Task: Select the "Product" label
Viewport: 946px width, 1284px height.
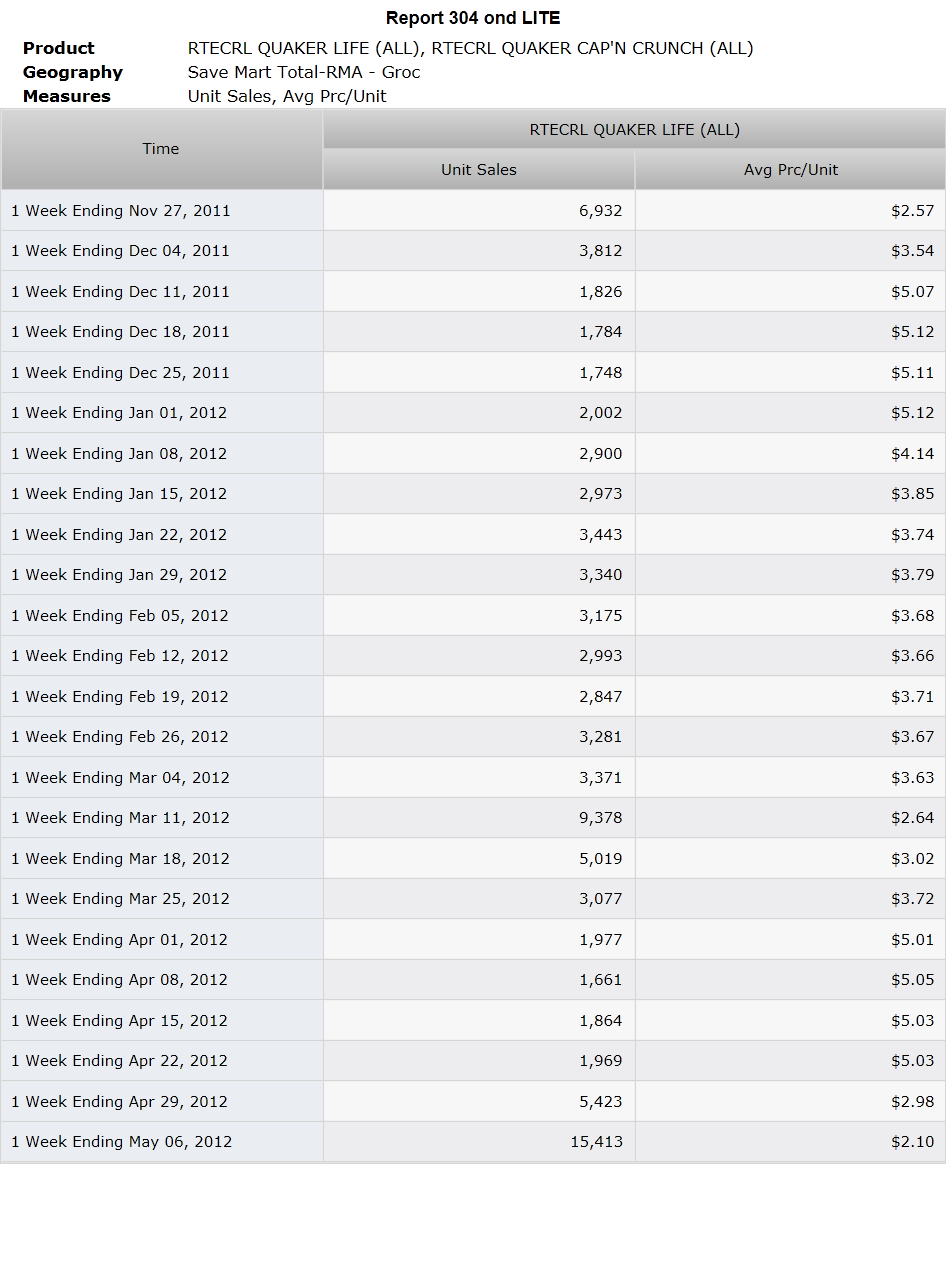Action: [59, 48]
